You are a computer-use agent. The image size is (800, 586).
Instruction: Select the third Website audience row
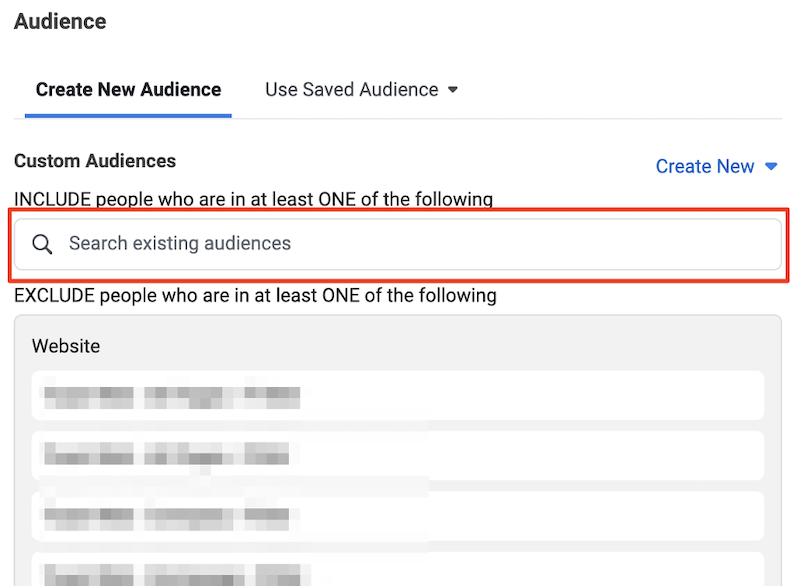pyautogui.click(x=400, y=514)
